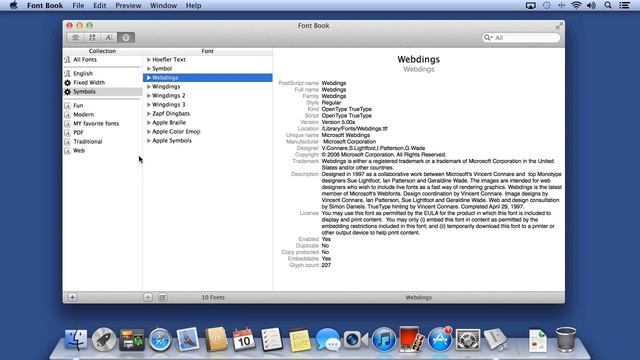This screenshot has height=360, width=640.
Task: Select the Zapf Dingbats font name
Action: [x=171, y=113]
